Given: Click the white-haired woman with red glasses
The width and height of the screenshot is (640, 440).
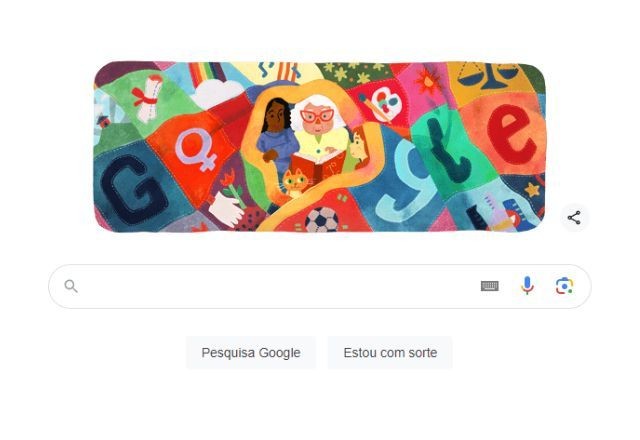Looking at the screenshot, I should pyautogui.click(x=320, y=129).
